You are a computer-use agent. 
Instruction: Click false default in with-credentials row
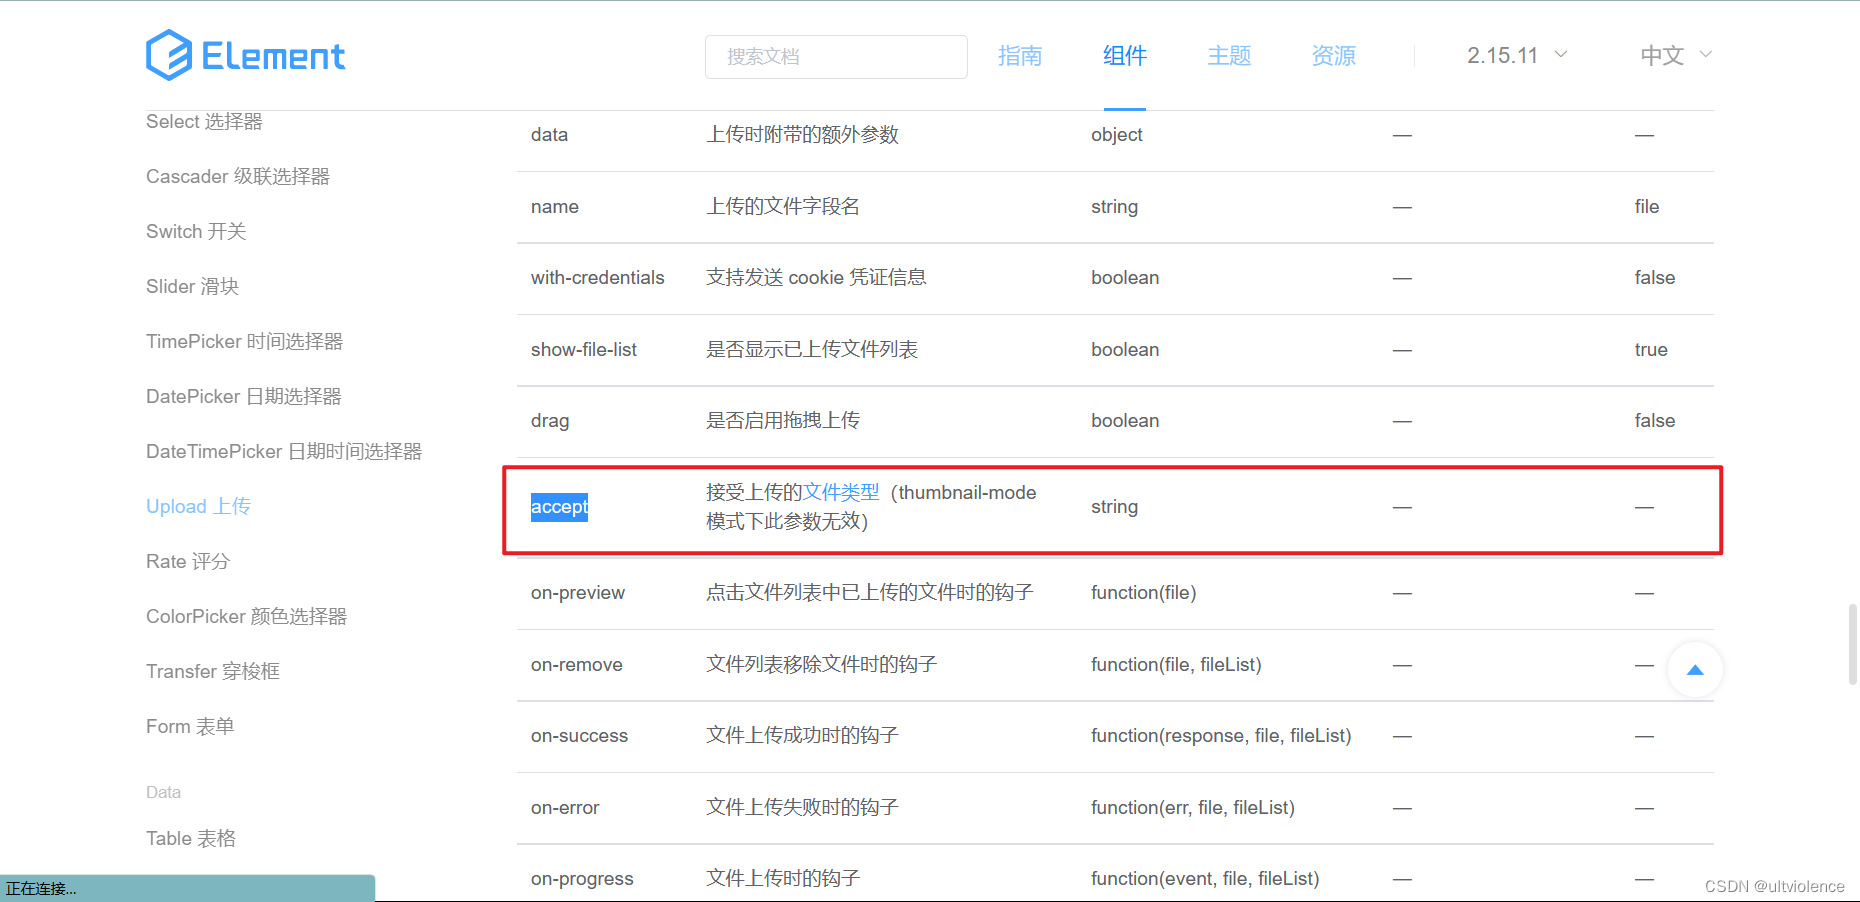1655,278
